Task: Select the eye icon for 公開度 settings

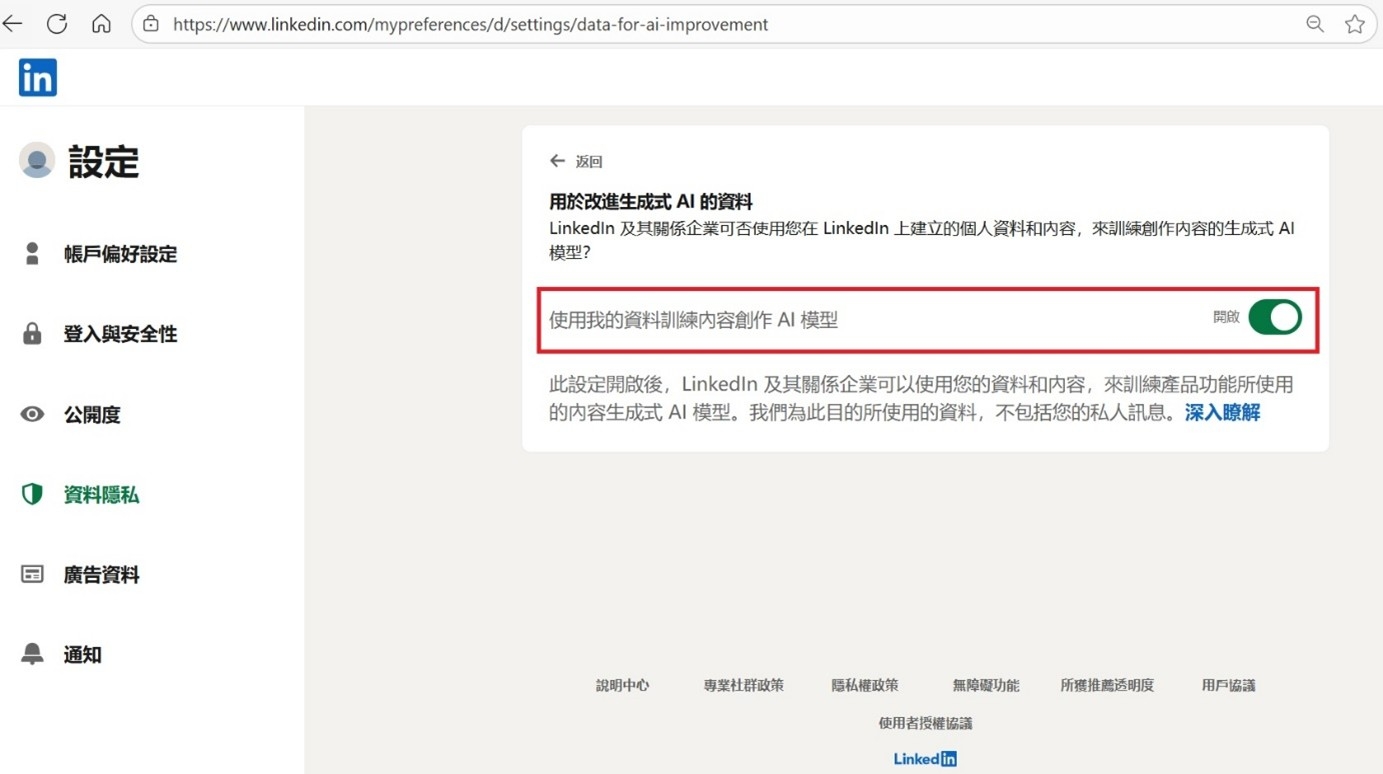Action: 32,414
